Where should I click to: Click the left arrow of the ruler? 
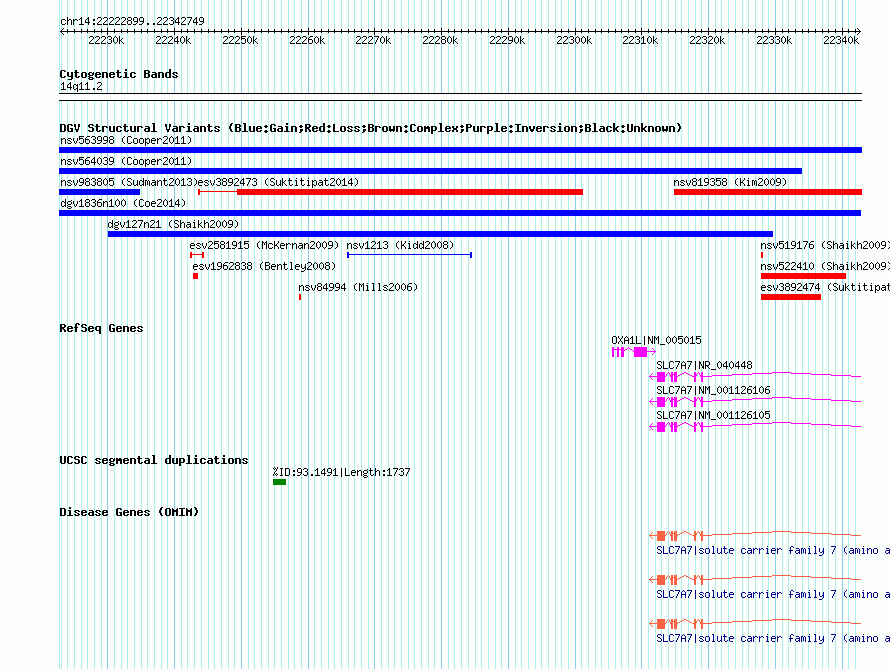click(62, 32)
